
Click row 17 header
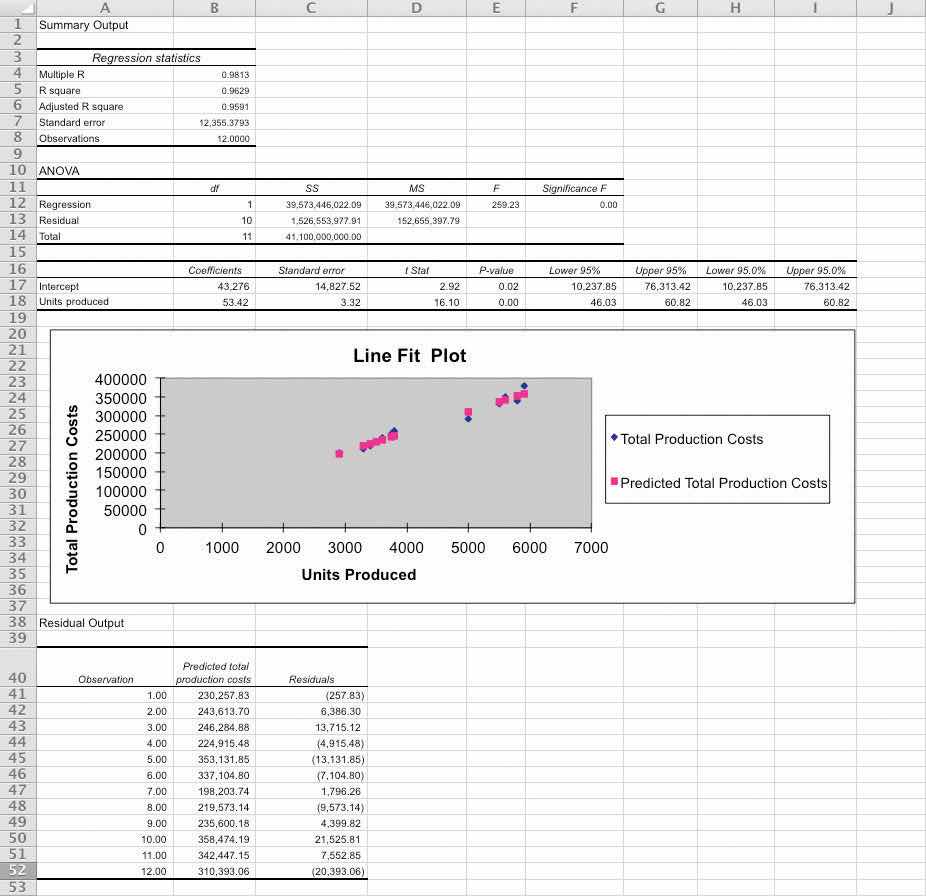point(17,286)
